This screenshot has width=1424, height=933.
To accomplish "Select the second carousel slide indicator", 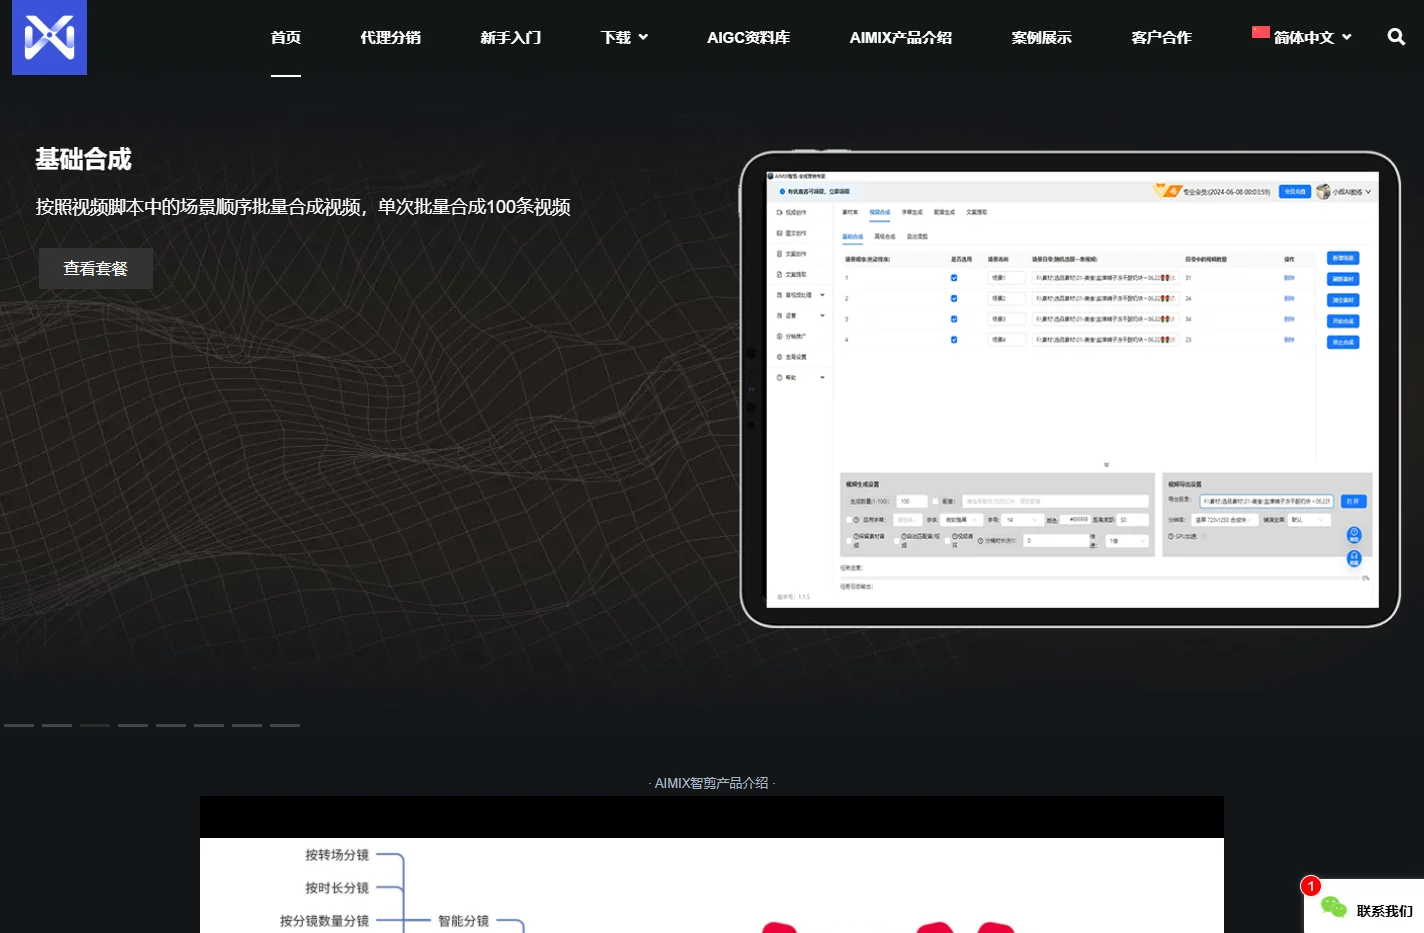I will coord(57,725).
